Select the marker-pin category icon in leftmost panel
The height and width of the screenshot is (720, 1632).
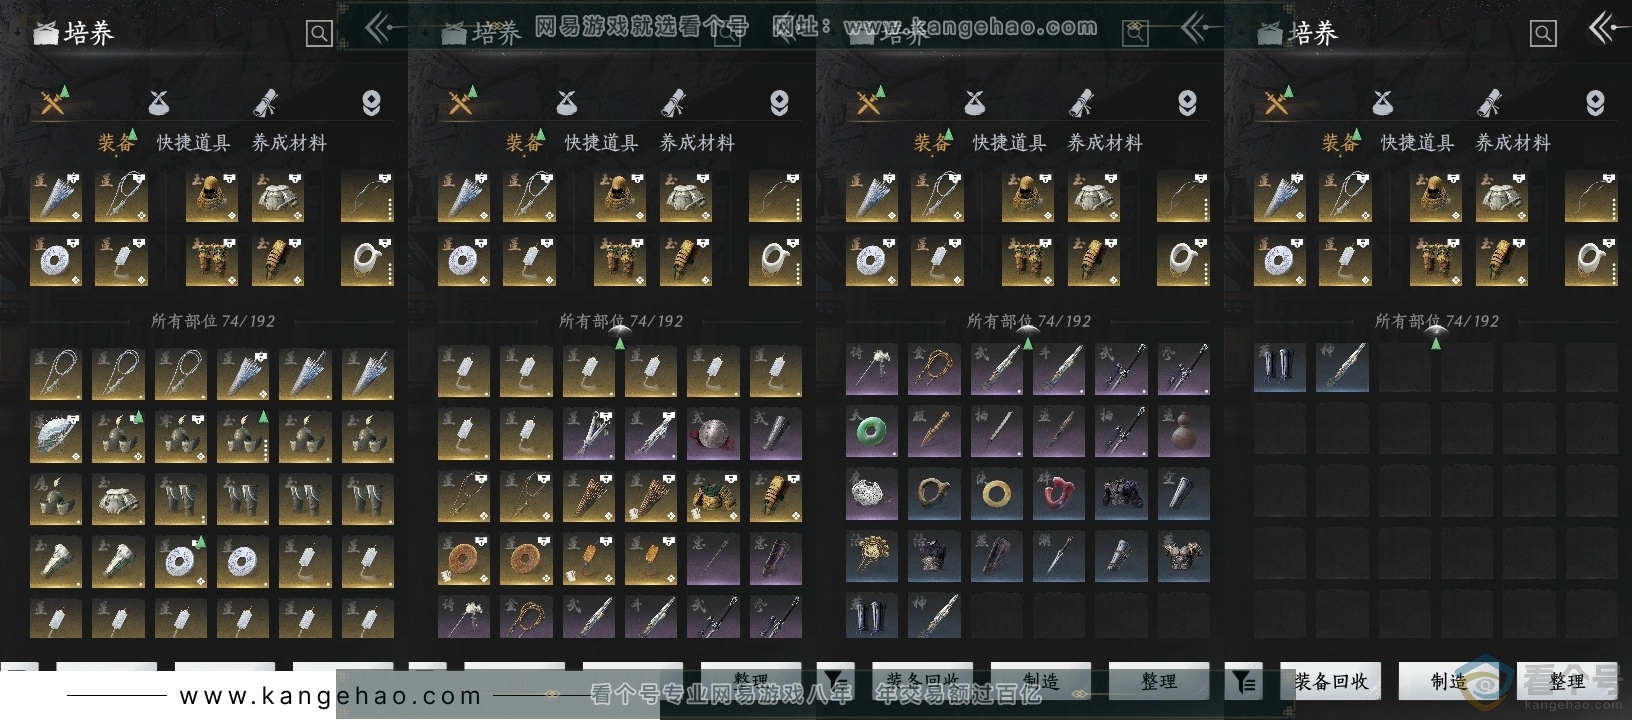coord(371,103)
